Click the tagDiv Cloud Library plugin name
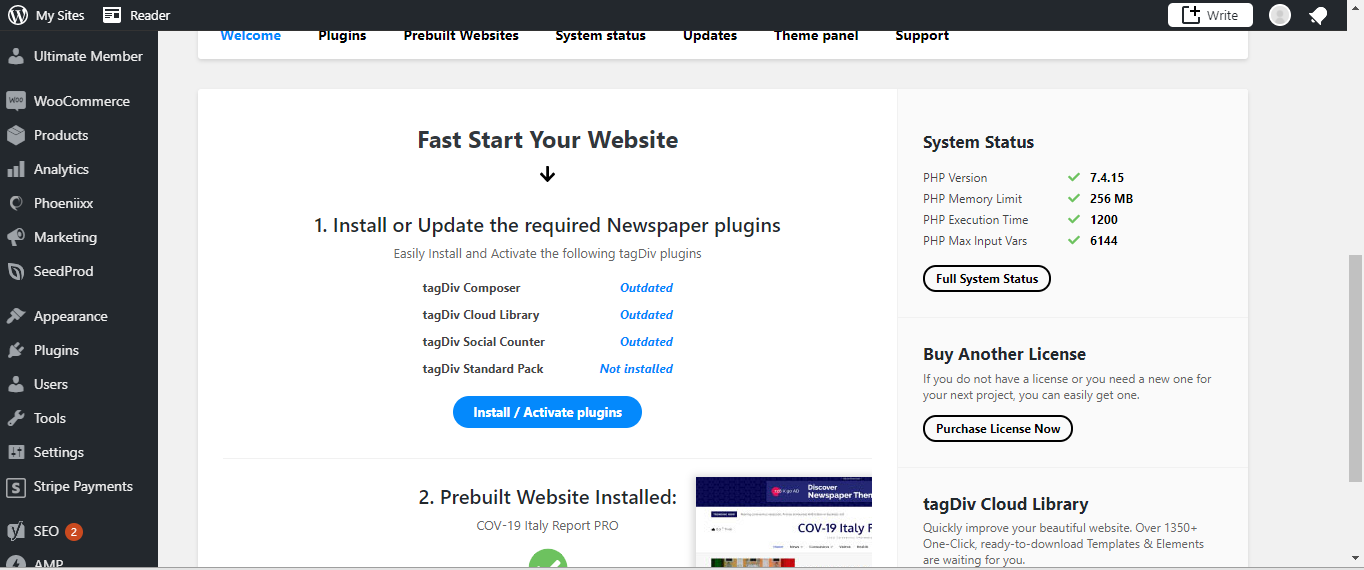Image resolution: width=1364 pixels, height=570 pixels. (481, 315)
